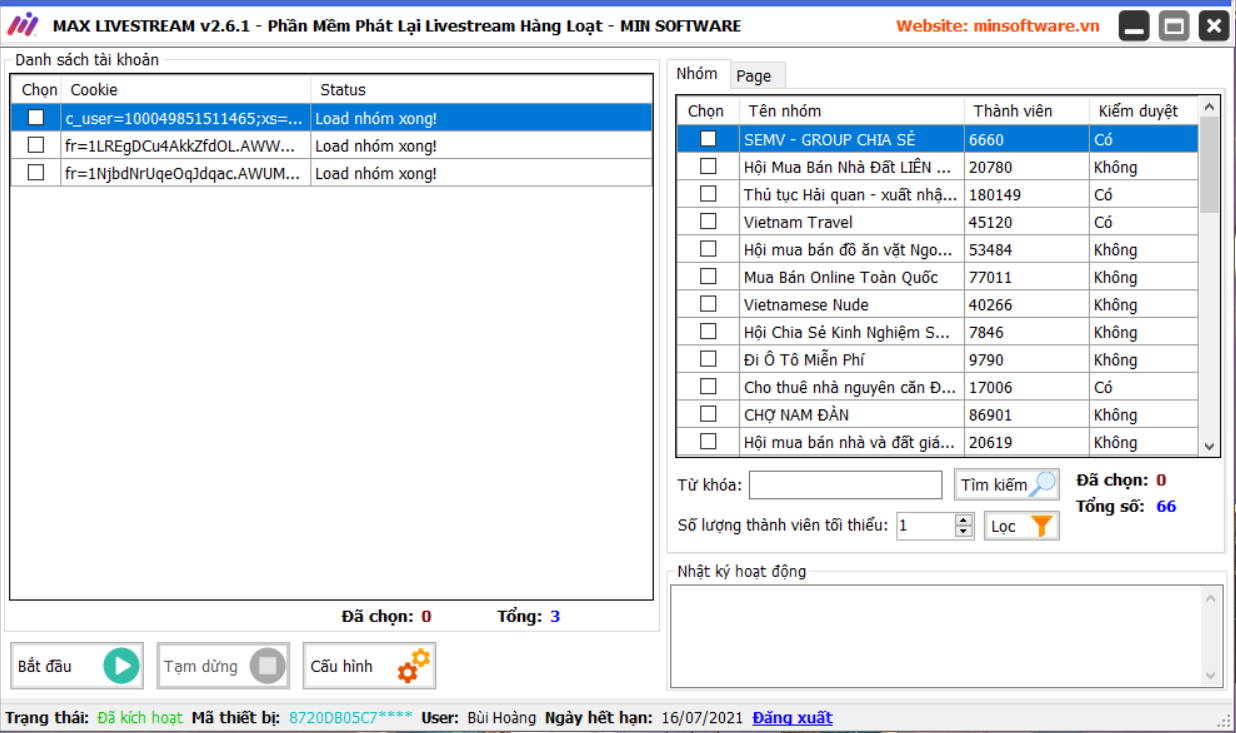Click the Lọc funnel filter icon
Screen dimensions: 1236x733
tap(1041, 526)
